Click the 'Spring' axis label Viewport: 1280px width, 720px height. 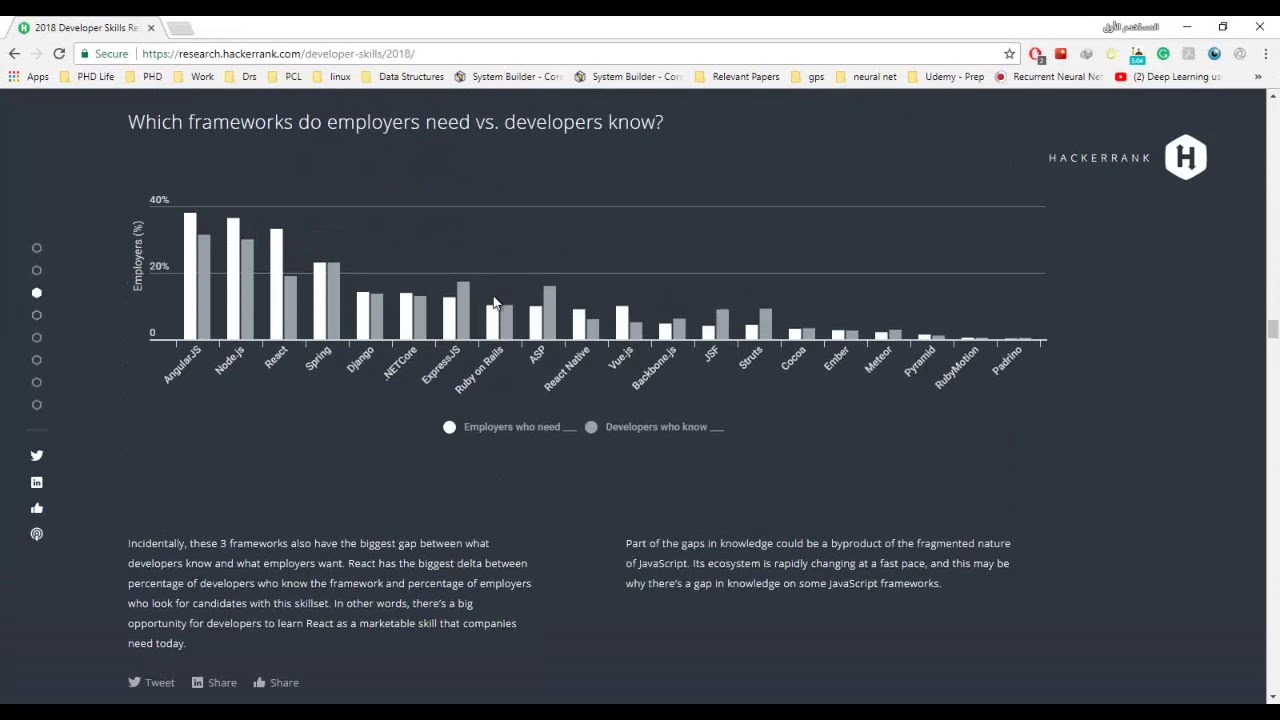[318, 358]
